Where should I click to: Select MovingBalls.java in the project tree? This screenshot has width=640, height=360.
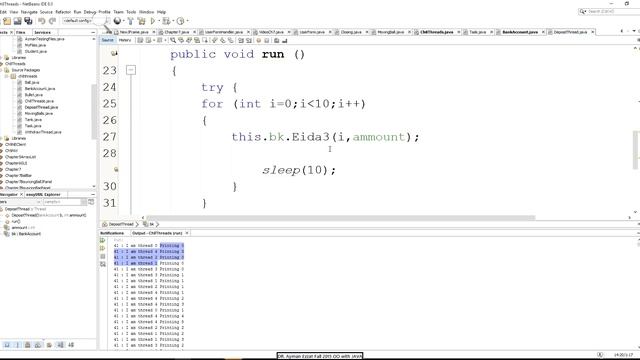[x=38, y=113]
